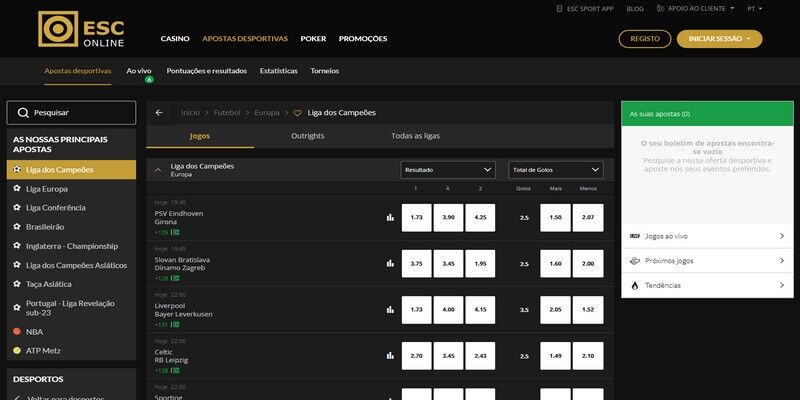Expand Próximos jogos row chevron
Screen dimensions: 800x400
782,261
